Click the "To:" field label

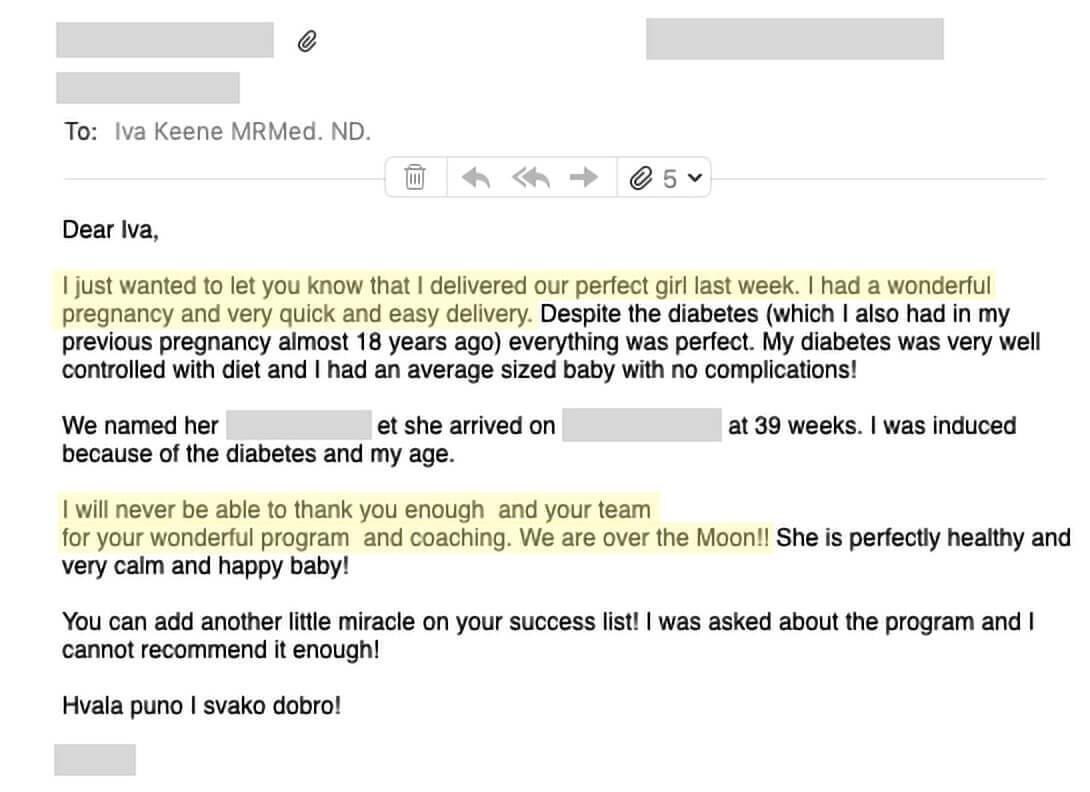[x=81, y=131]
